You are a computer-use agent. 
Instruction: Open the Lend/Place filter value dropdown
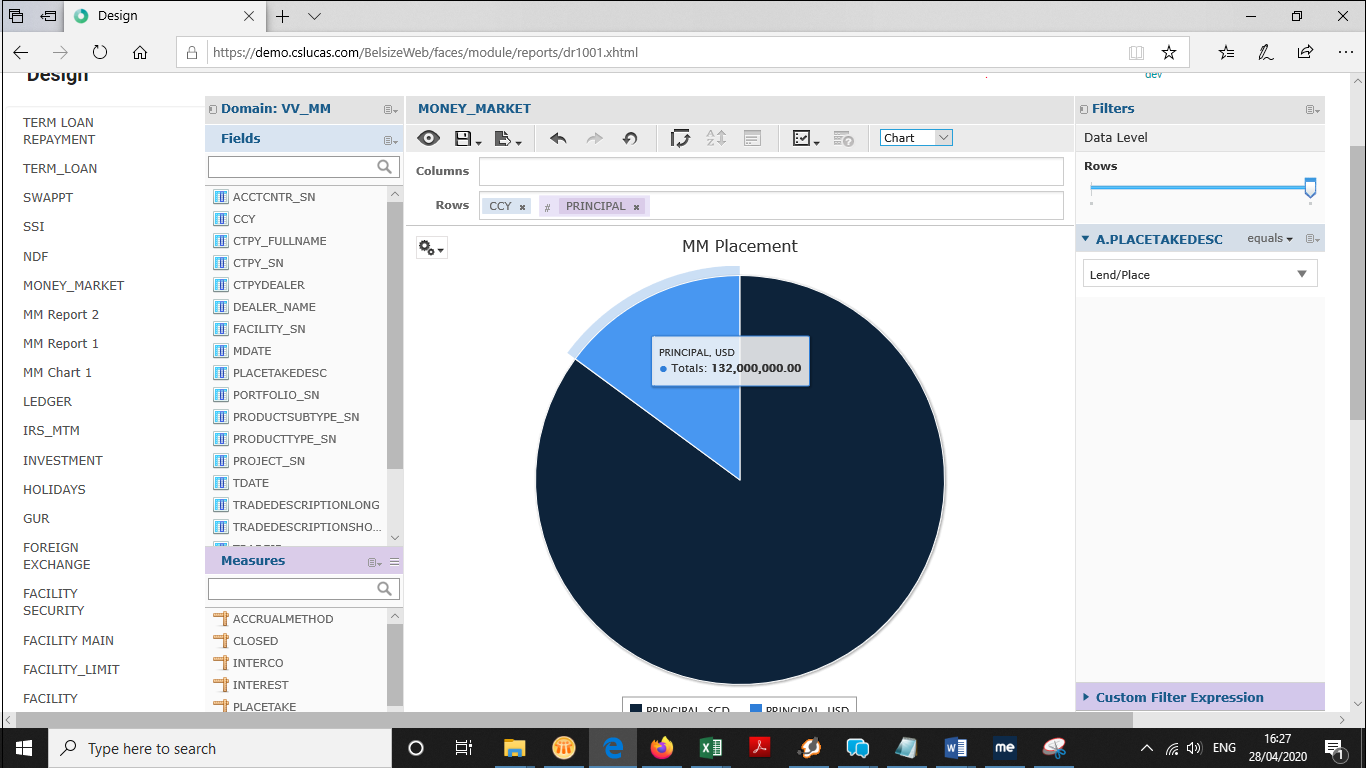pos(1200,274)
